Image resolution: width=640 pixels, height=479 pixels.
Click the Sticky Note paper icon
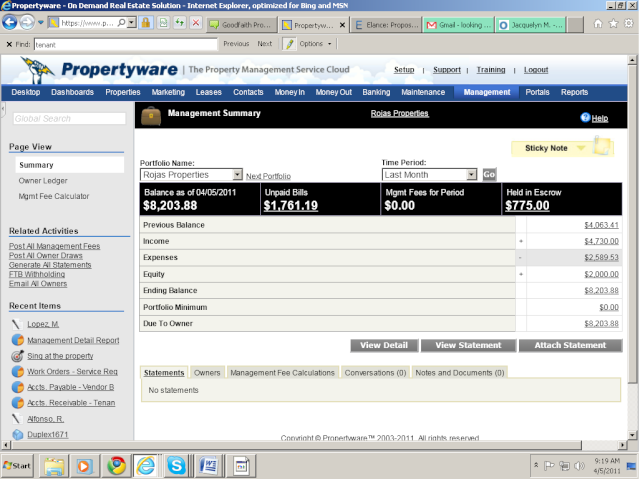point(602,146)
